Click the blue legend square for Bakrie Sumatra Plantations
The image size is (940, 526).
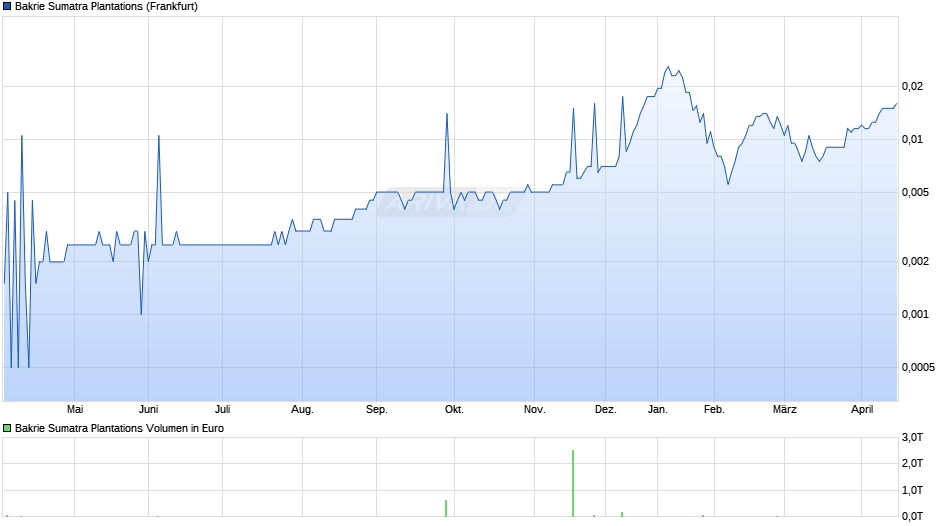7,7
